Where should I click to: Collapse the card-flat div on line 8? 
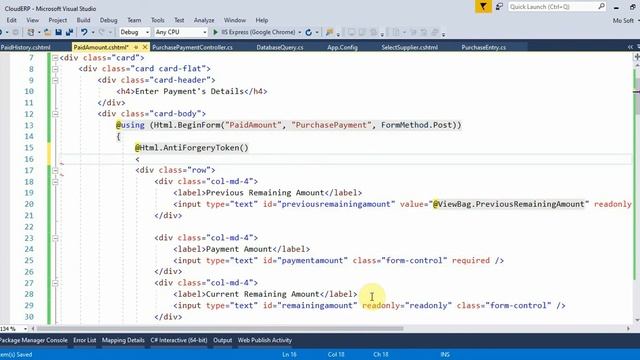(x=55, y=69)
